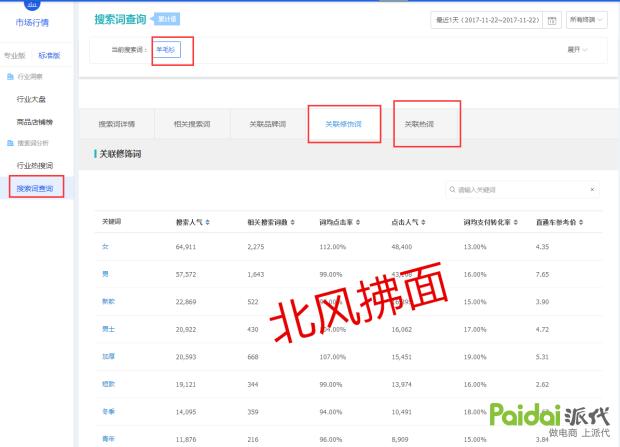Image resolution: width=620 pixels, height=447 pixels.
Task: Open the keyword 青年 link in table
Action: (108, 439)
